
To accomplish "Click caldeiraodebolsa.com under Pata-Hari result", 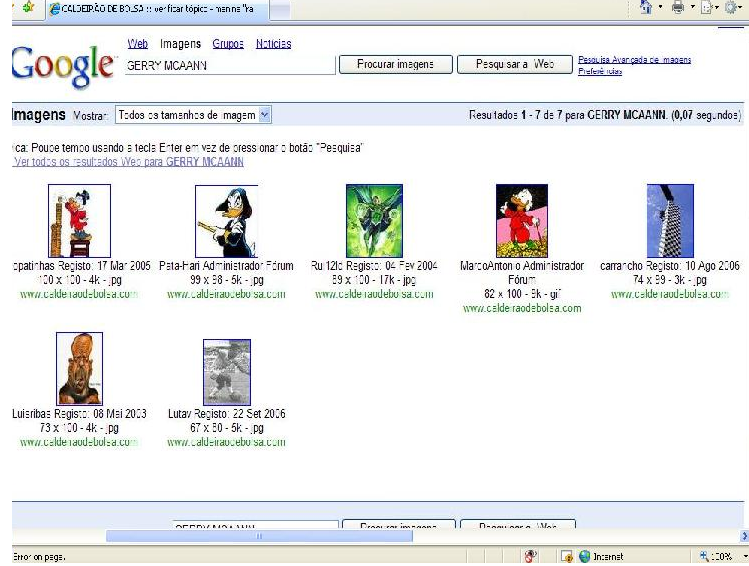I will click(226, 294).
